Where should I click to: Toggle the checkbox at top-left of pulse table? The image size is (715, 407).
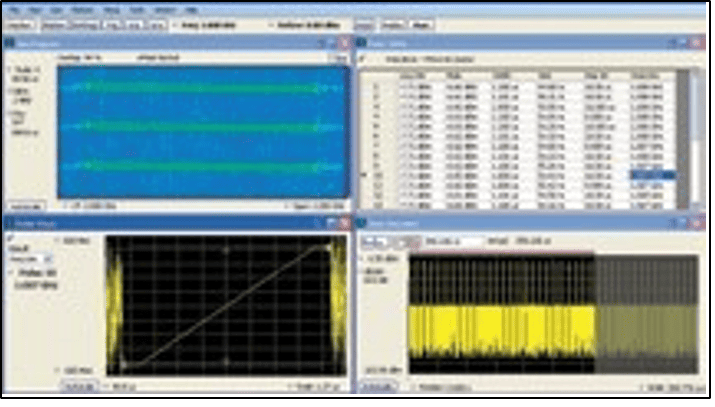pyautogui.click(x=364, y=59)
